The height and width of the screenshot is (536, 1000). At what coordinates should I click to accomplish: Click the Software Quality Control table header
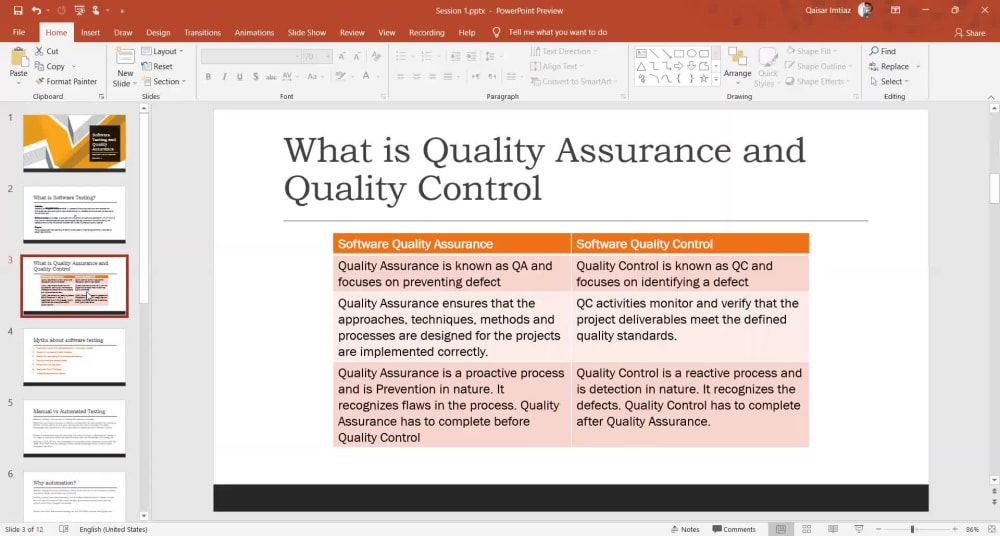[x=690, y=244]
